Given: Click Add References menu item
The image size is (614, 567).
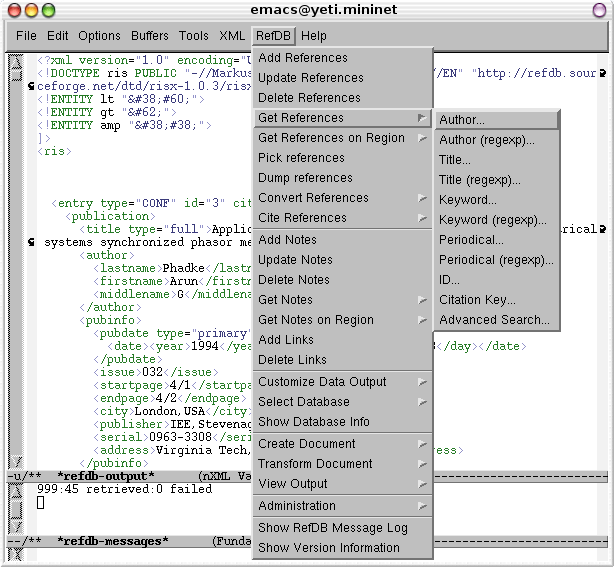Looking at the screenshot, I should [303, 58].
